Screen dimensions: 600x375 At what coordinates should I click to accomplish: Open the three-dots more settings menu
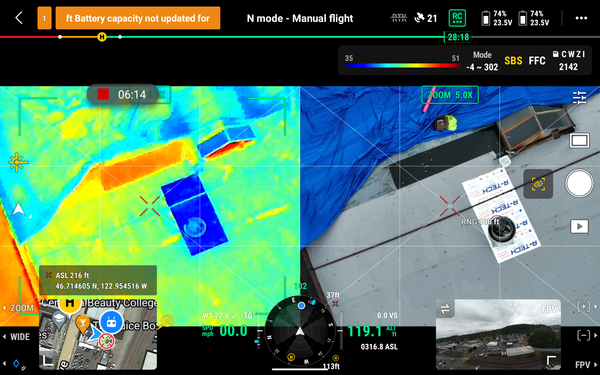click(581, 18)
